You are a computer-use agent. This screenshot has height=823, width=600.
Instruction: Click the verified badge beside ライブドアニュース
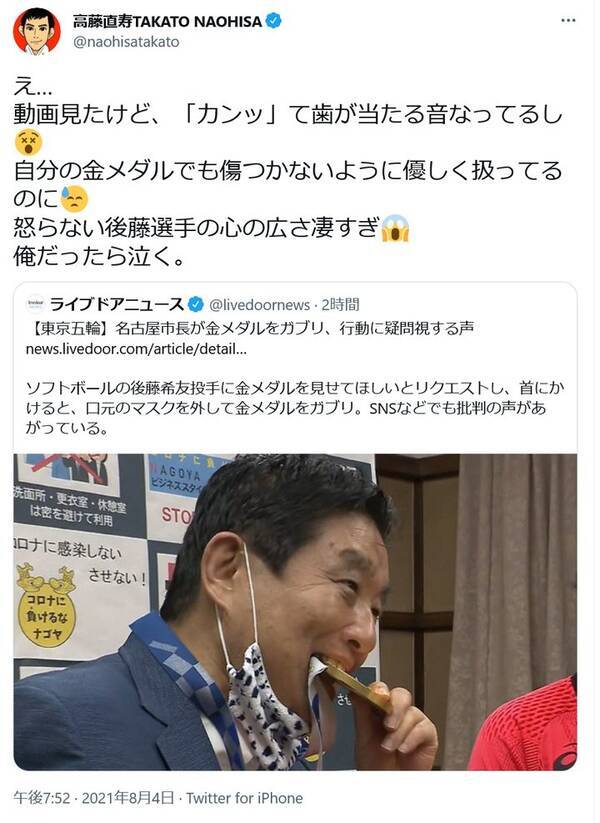(196, 304)
